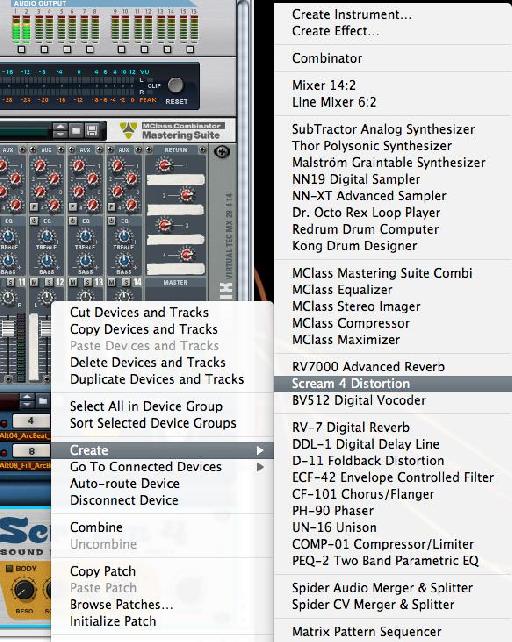Enable EQ on mixer channel 14
Viewport: 512px width, 642px height.
point(111,221)
